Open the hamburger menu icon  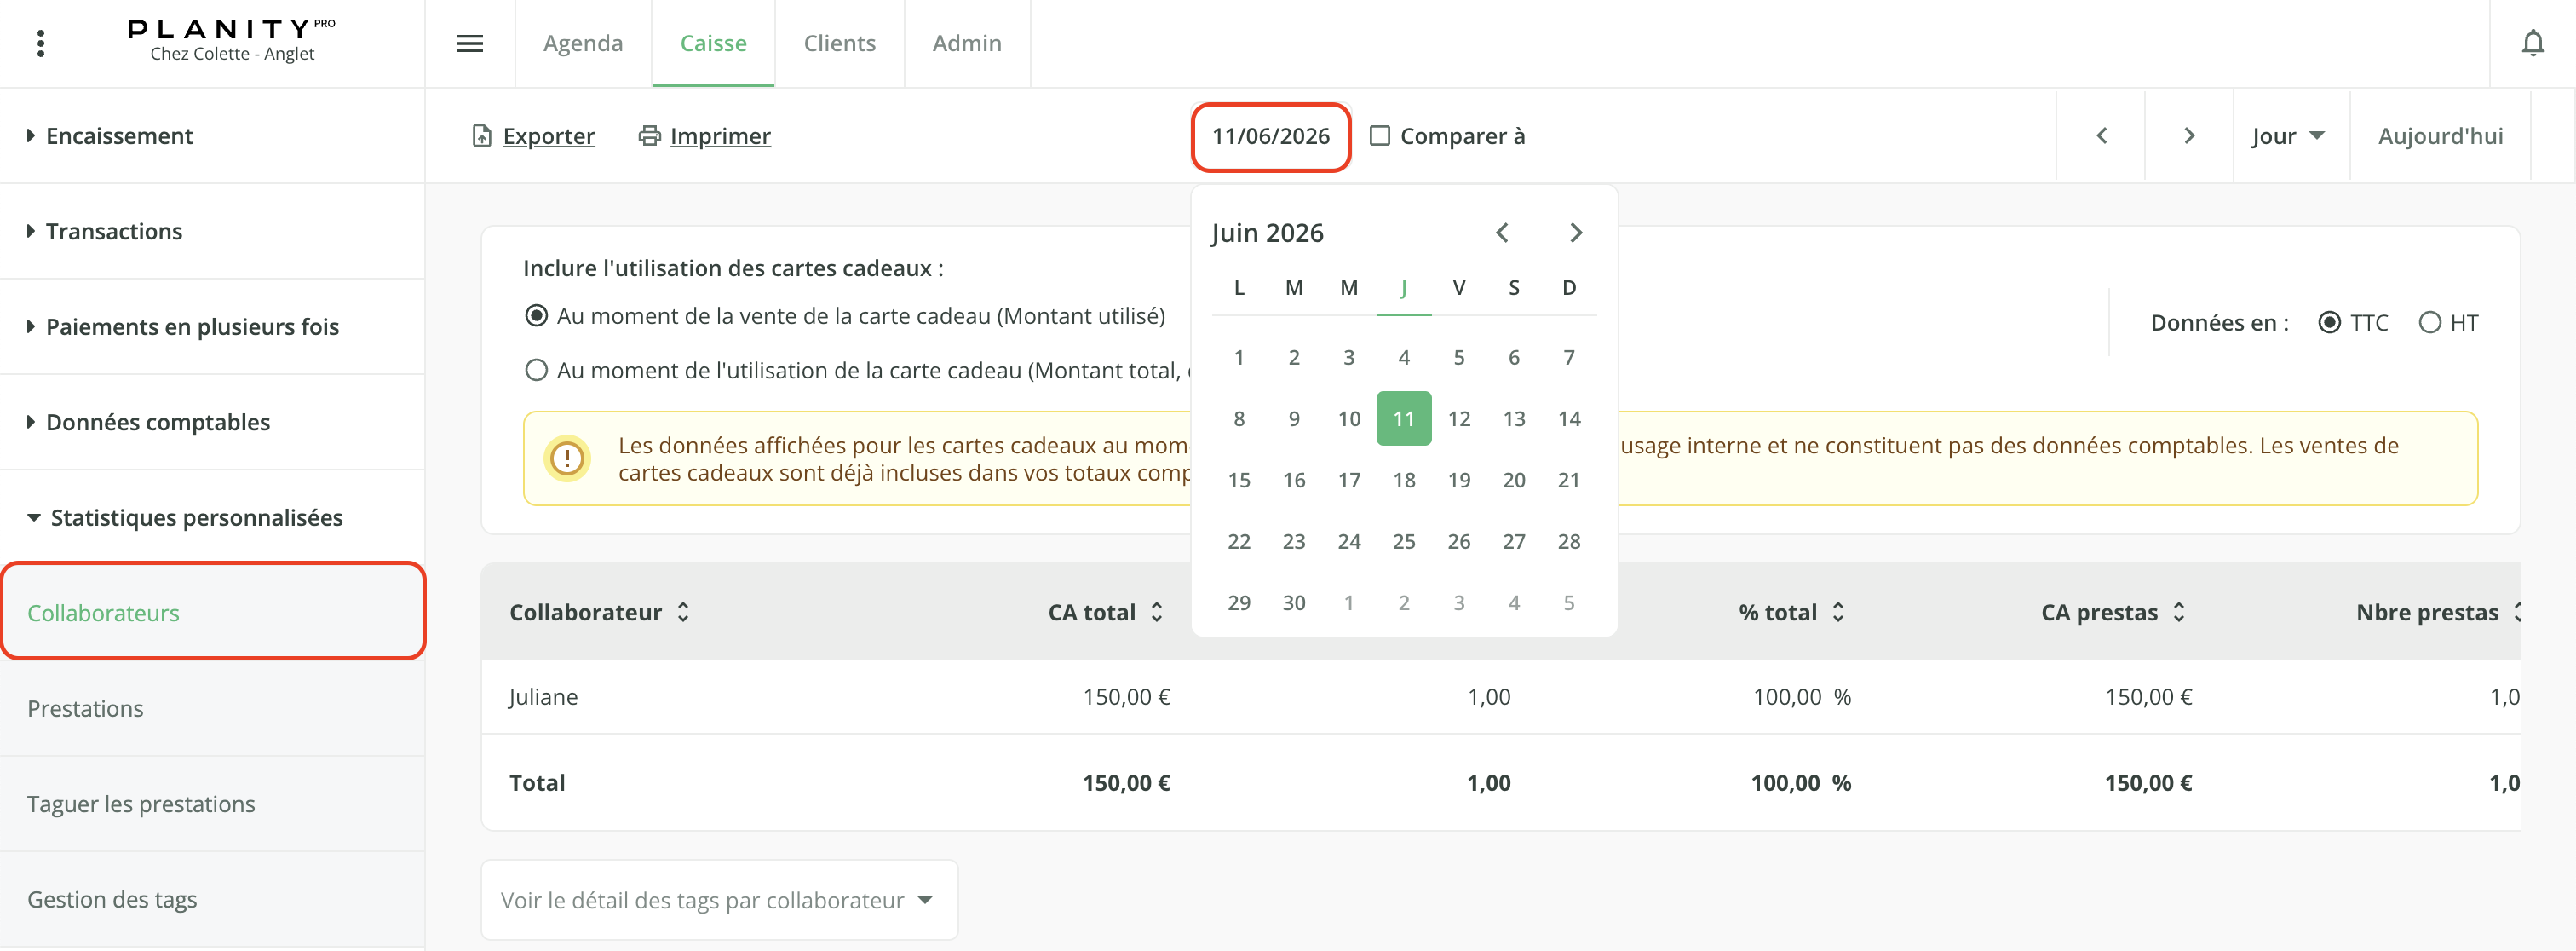[x=470, y=43]
